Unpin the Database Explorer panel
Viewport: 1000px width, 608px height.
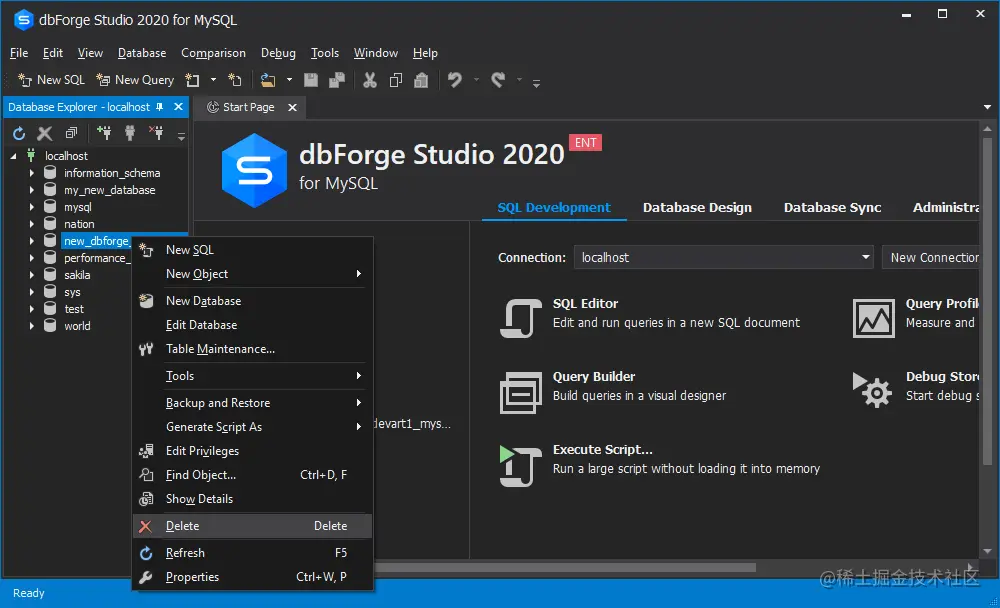(159, 107)
